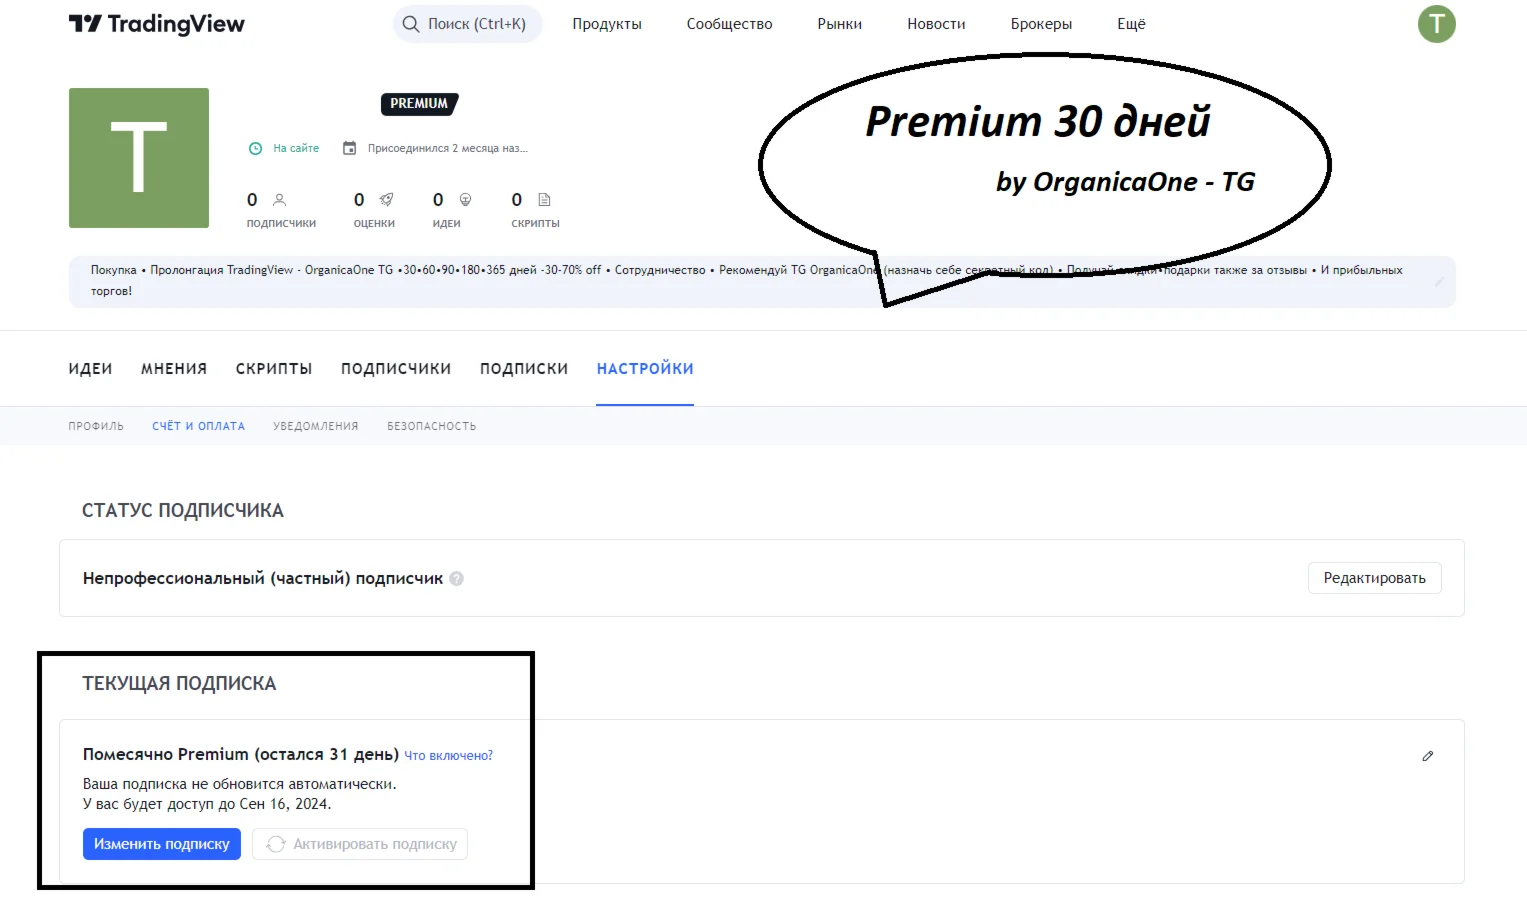Click the PREMIUM badge
The image size is (1527, 909).
coord(419,104)
